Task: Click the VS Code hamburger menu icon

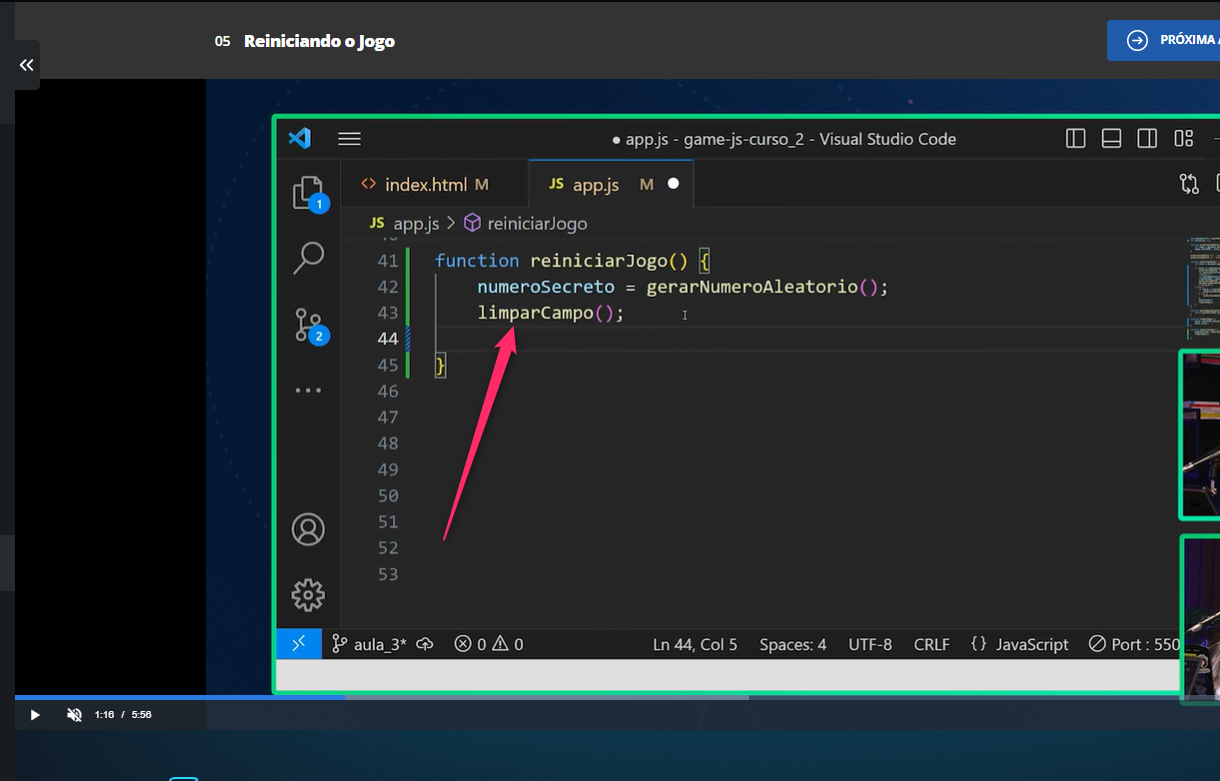Action: [349, 139]
